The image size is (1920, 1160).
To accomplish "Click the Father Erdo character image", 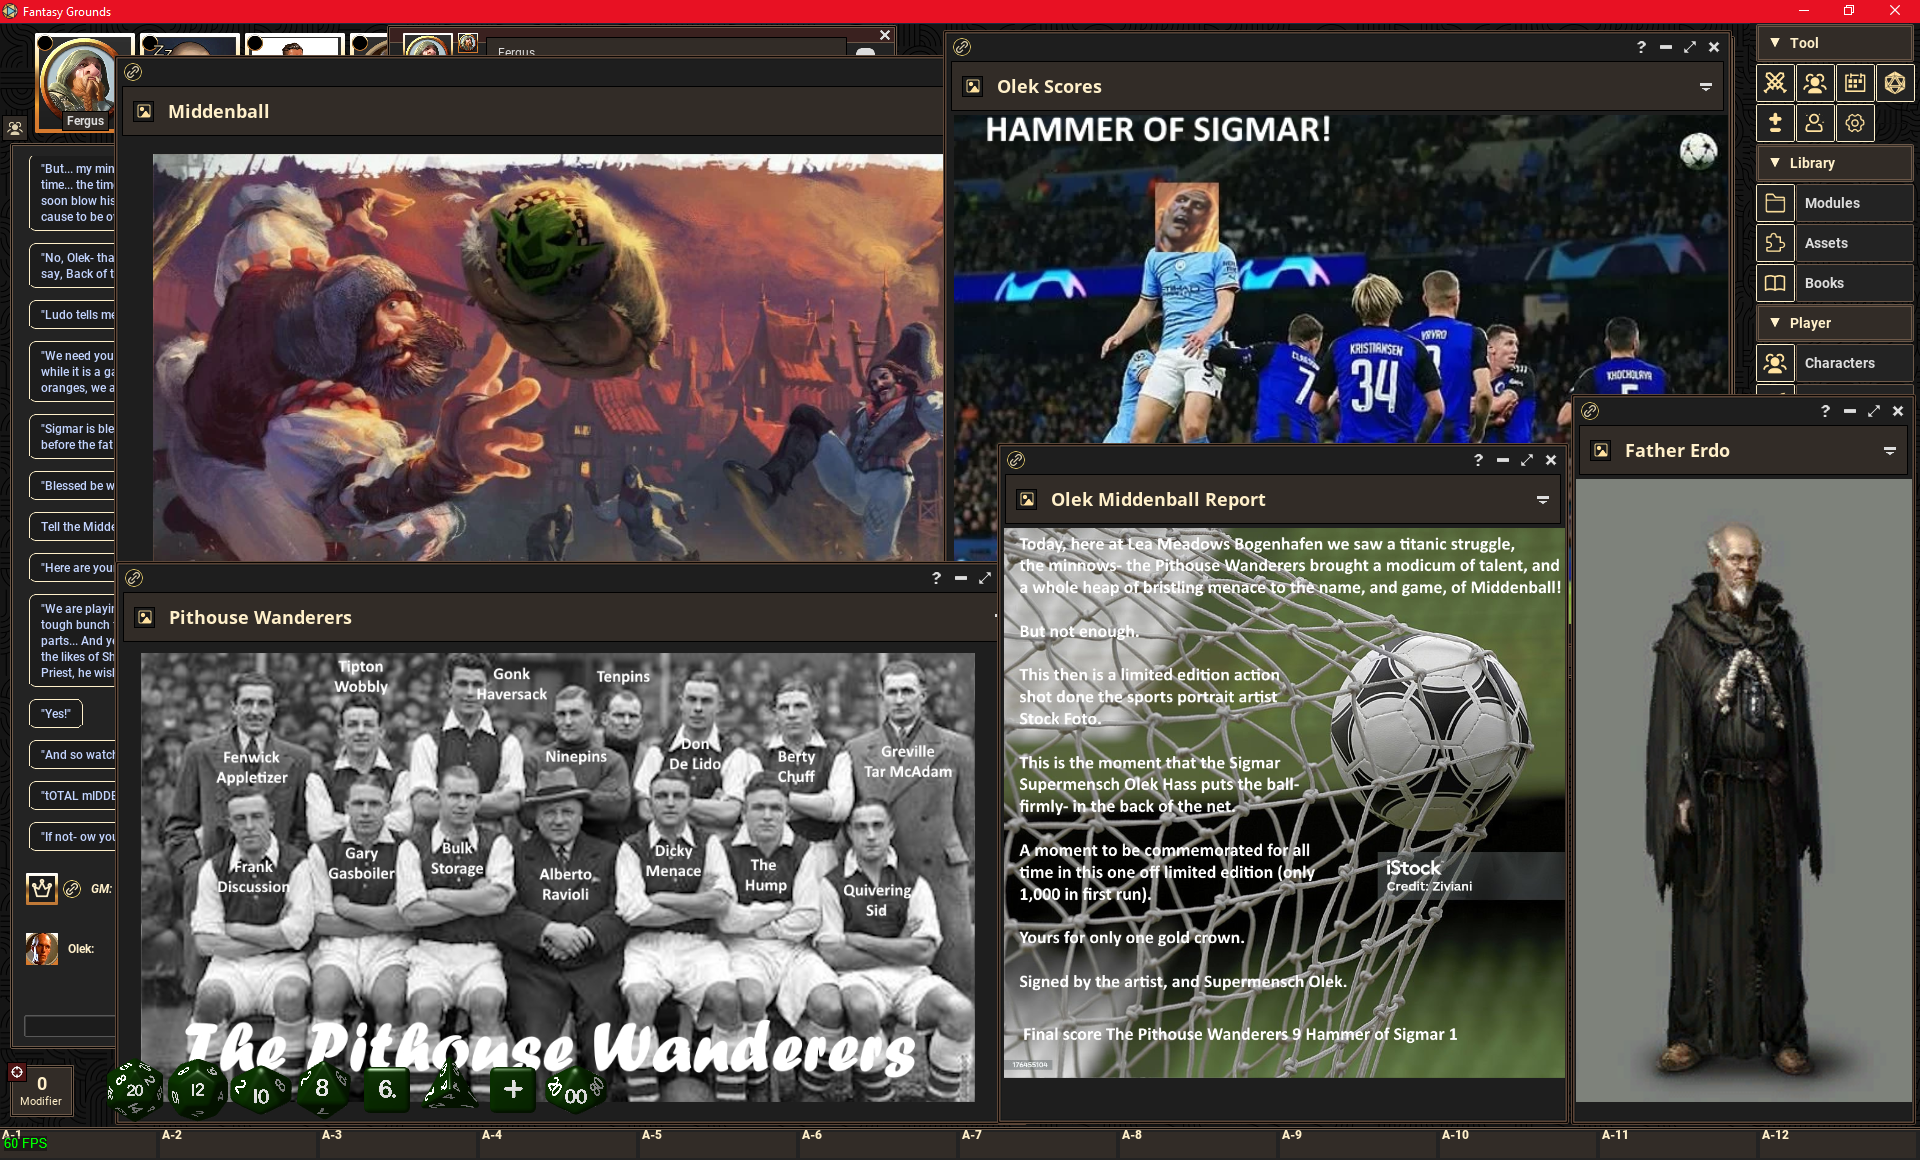I will tap(1743, 790).
